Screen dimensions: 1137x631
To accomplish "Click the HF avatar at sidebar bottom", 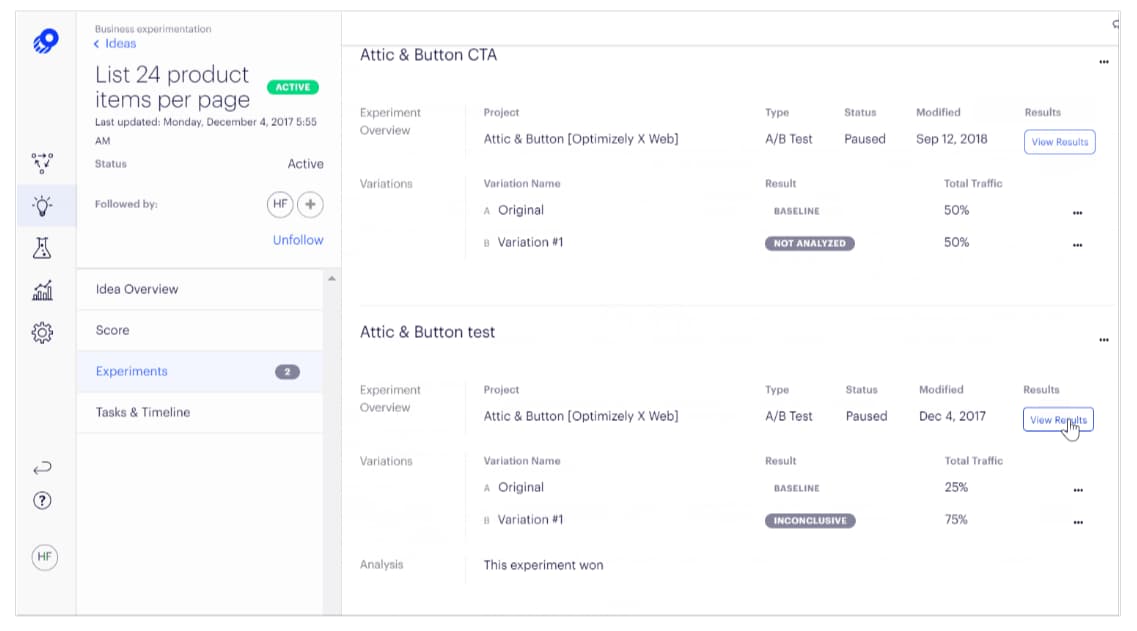I will coord(44,557).
